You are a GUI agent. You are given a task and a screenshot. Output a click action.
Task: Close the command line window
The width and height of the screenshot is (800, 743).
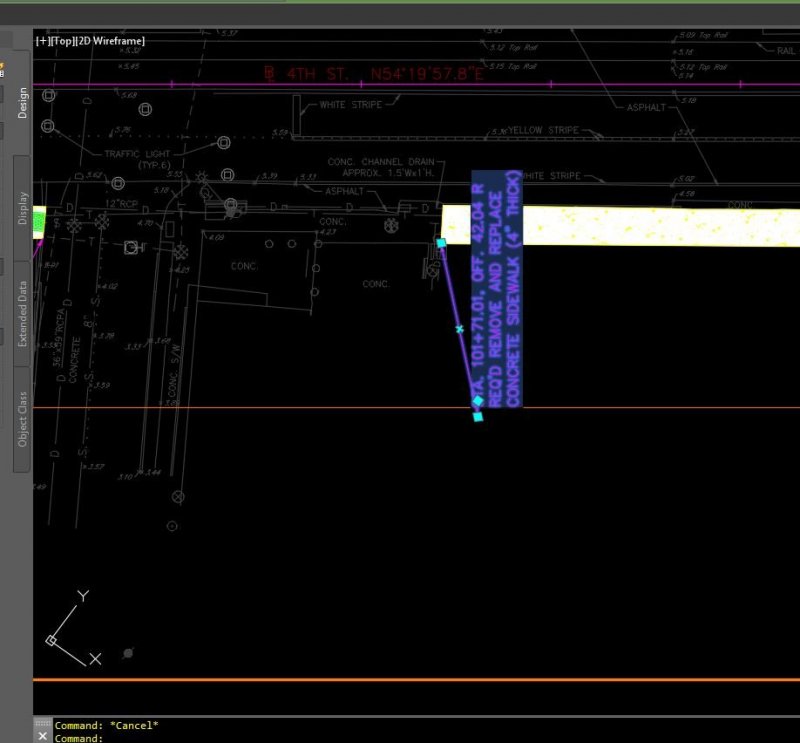point(42,736)
